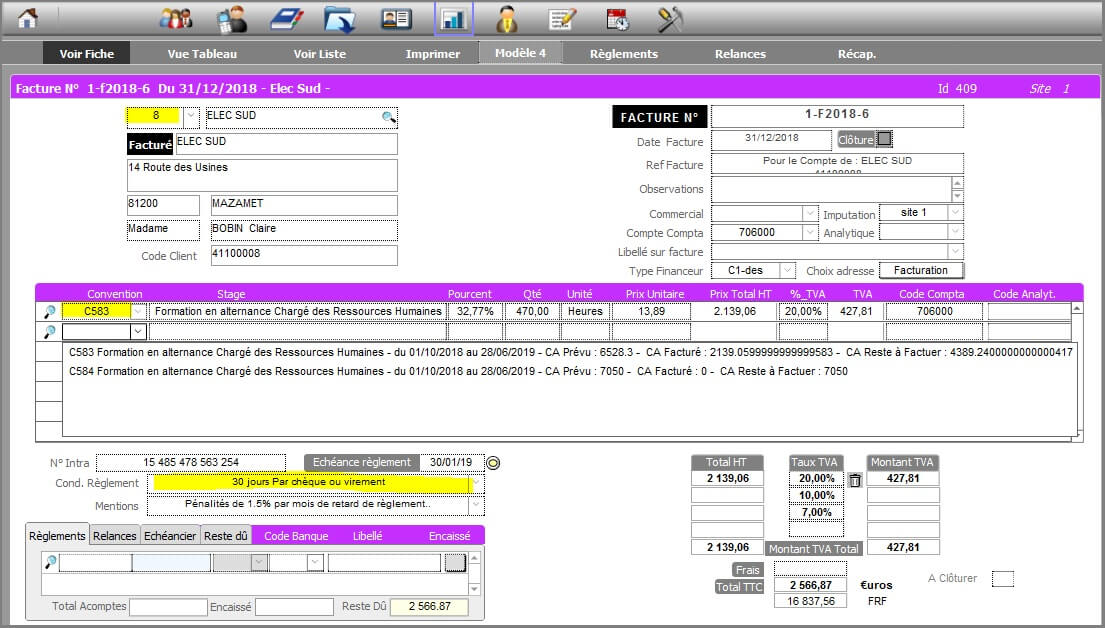This screenshot has height=628, width=1105.
Task: Click magnifier search icon beside ELEC SUD
Action: point(388,117)
